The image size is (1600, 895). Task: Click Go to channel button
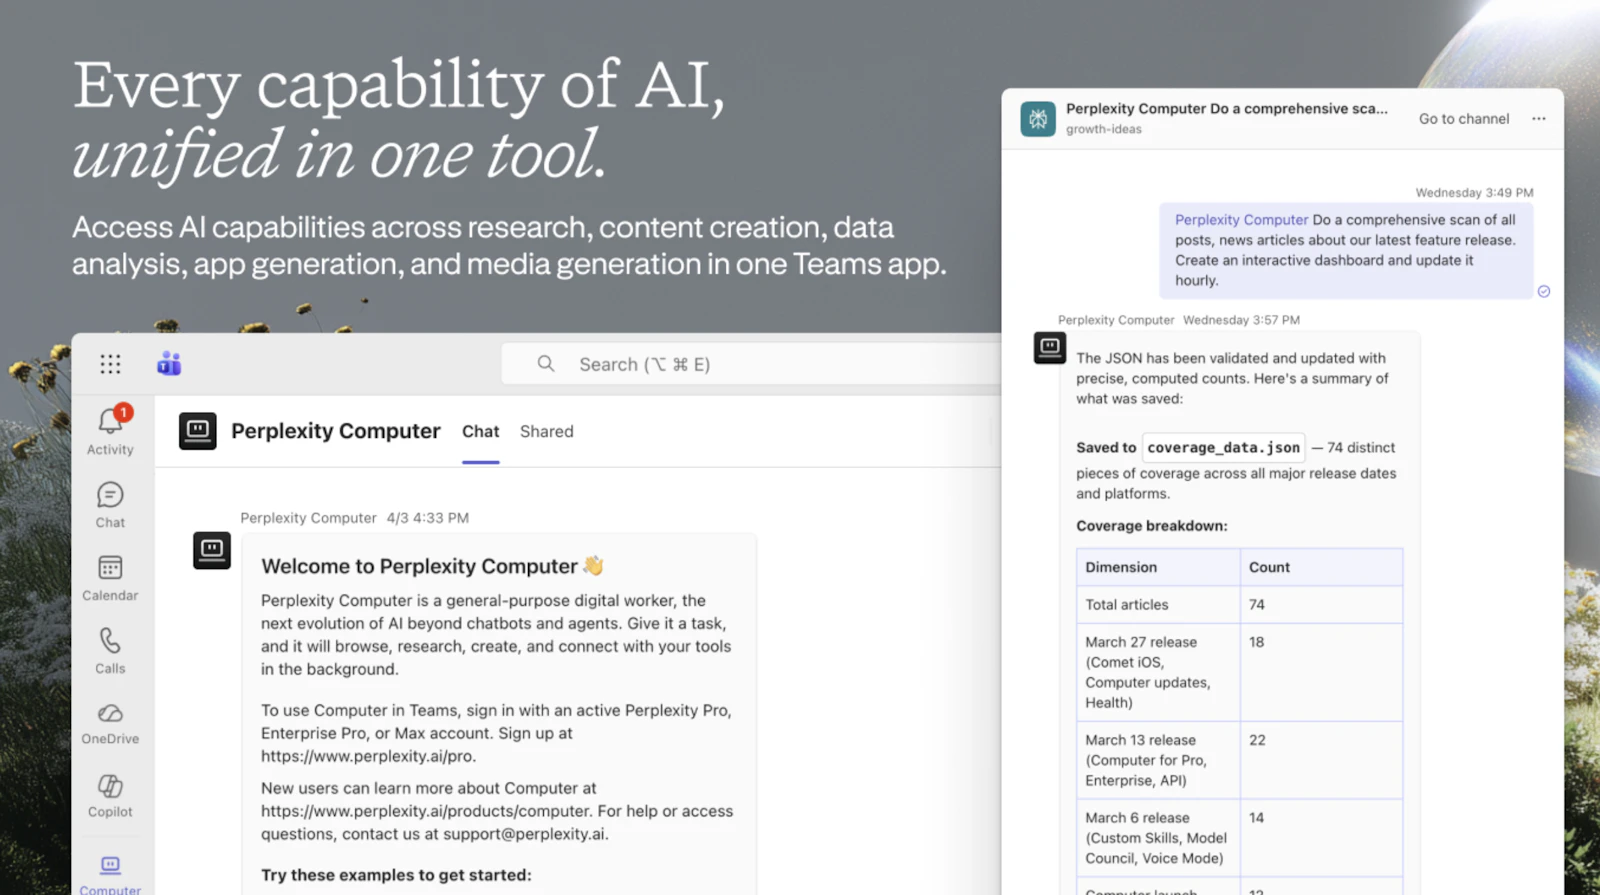pos(1464,119)
